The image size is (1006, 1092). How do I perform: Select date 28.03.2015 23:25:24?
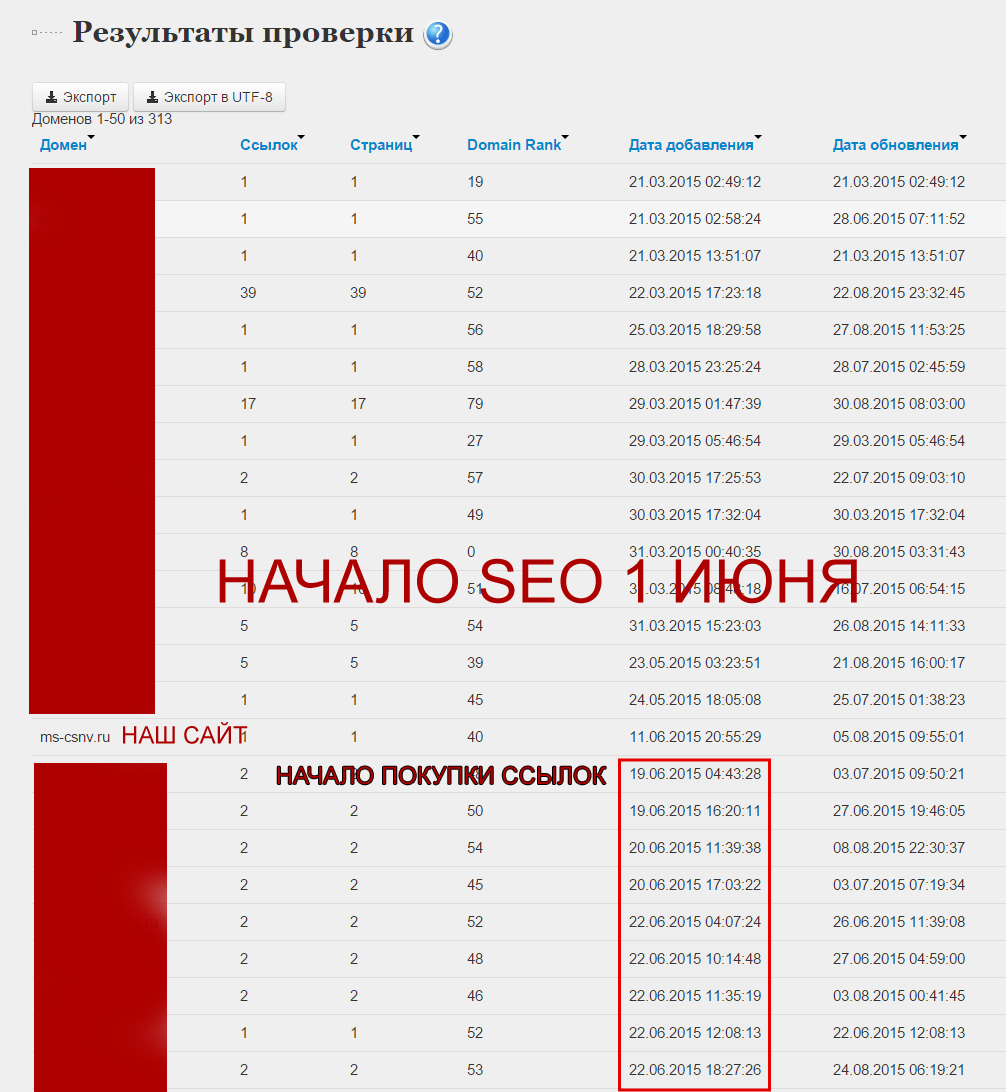pos(695,367)
